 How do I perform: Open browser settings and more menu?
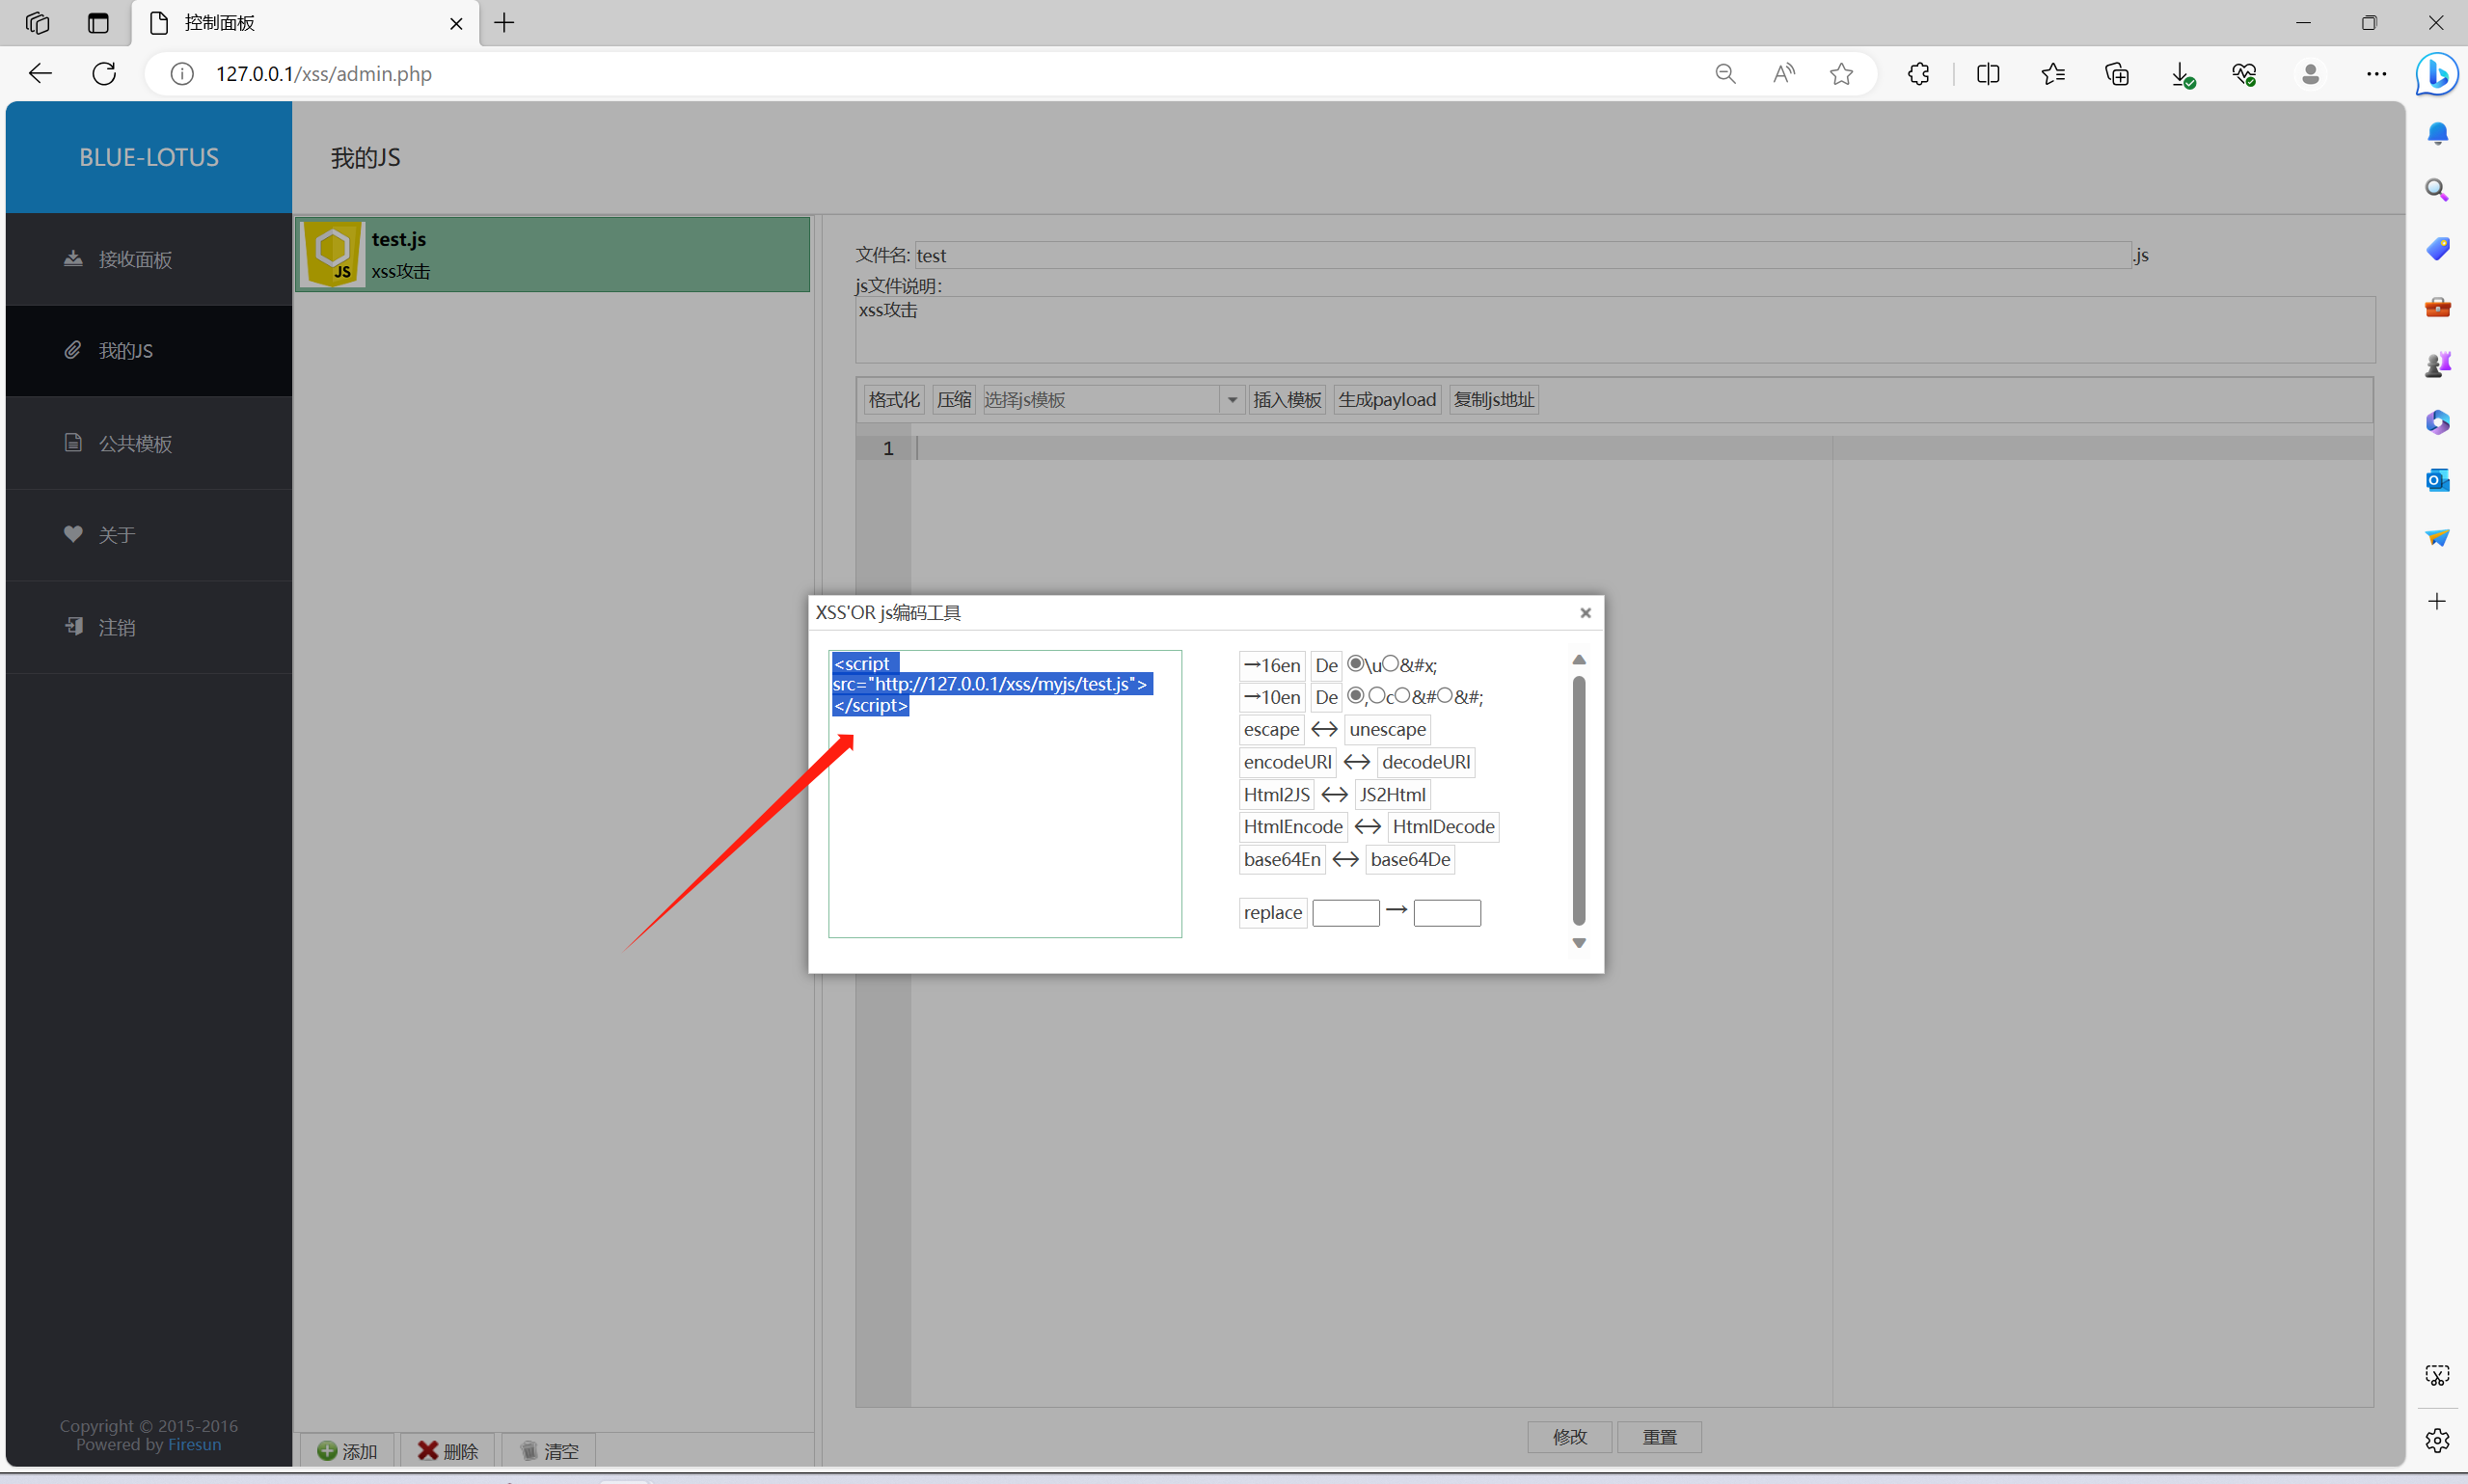2376,73
